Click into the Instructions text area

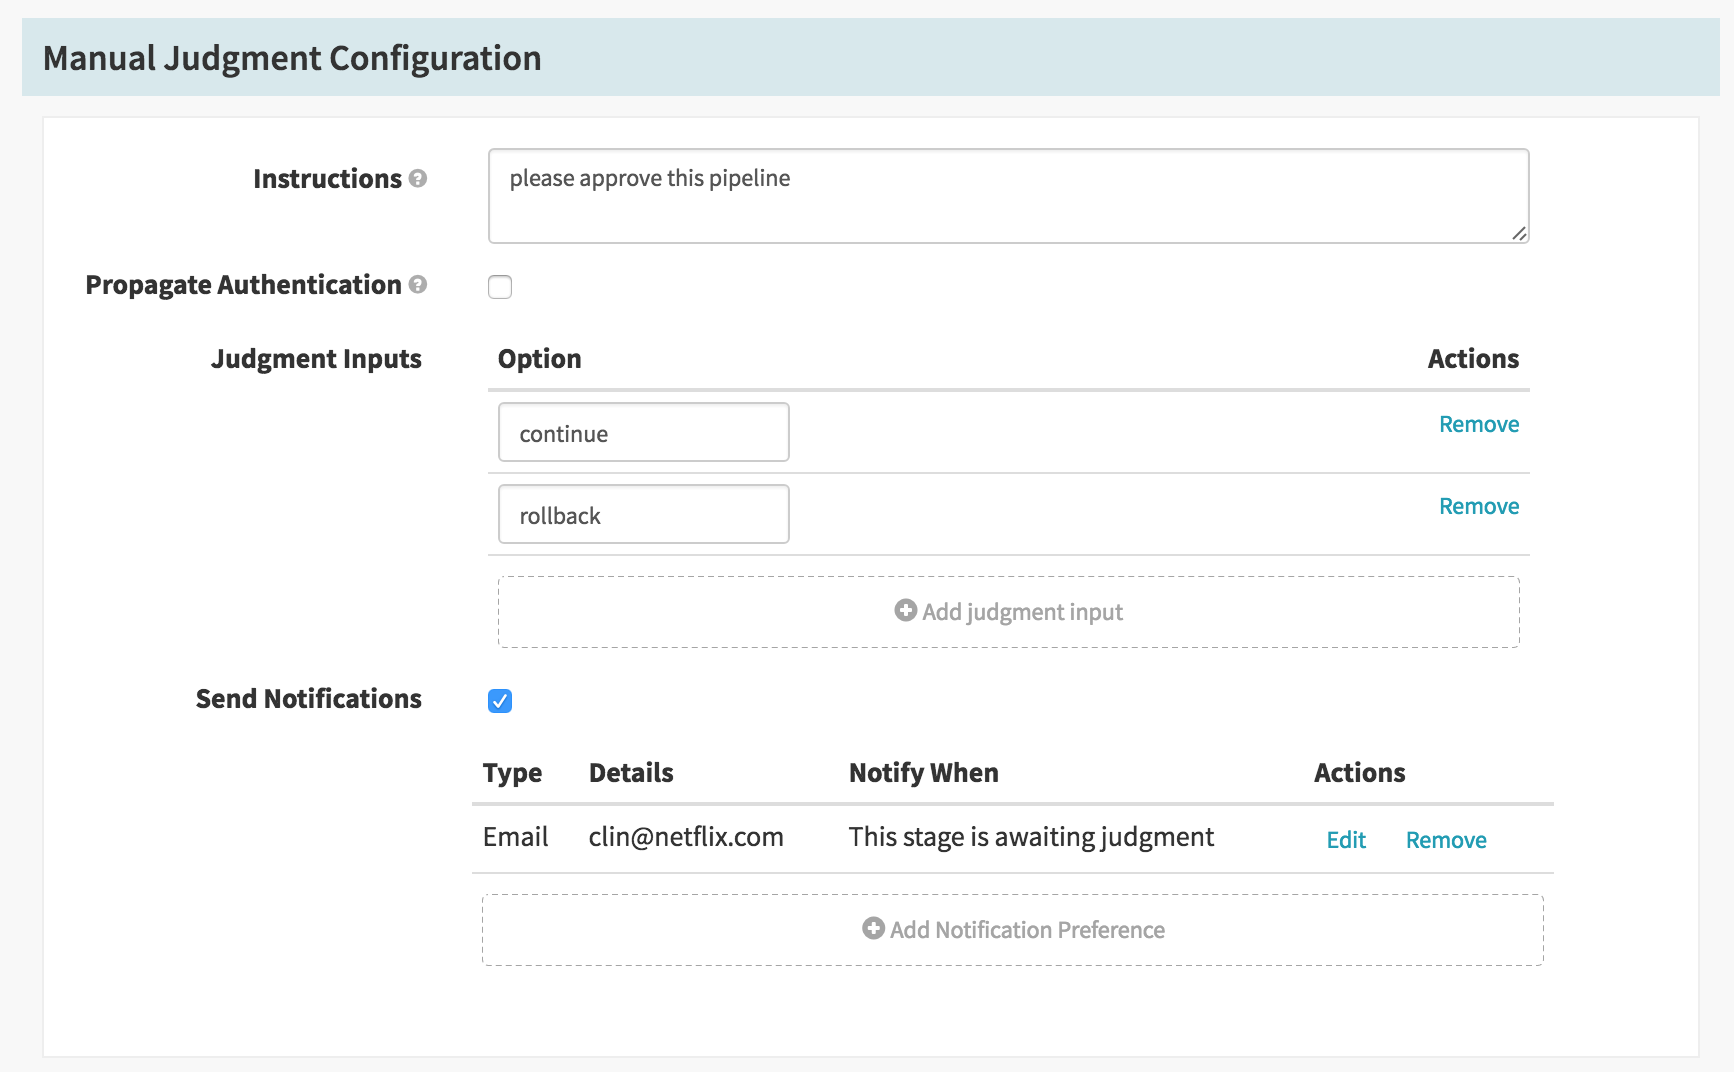pos(1008,196)
